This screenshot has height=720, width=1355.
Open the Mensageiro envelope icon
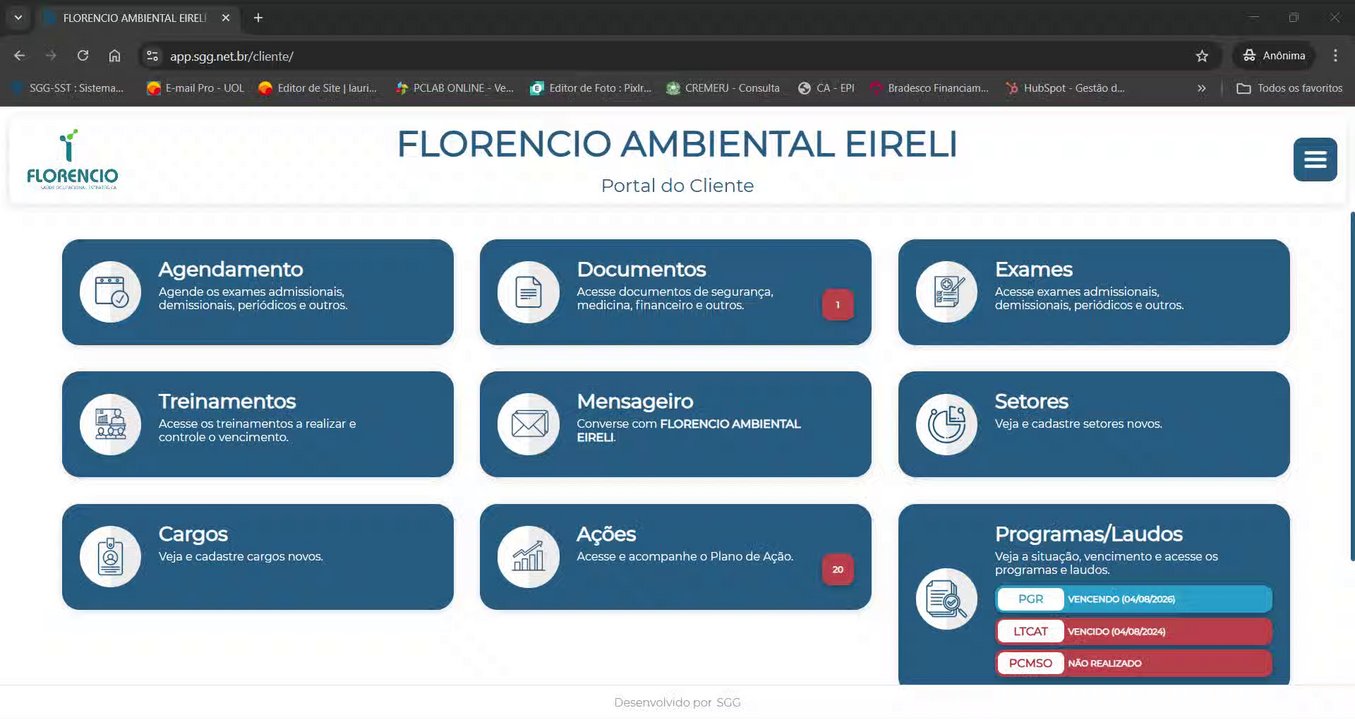[528, 424]
